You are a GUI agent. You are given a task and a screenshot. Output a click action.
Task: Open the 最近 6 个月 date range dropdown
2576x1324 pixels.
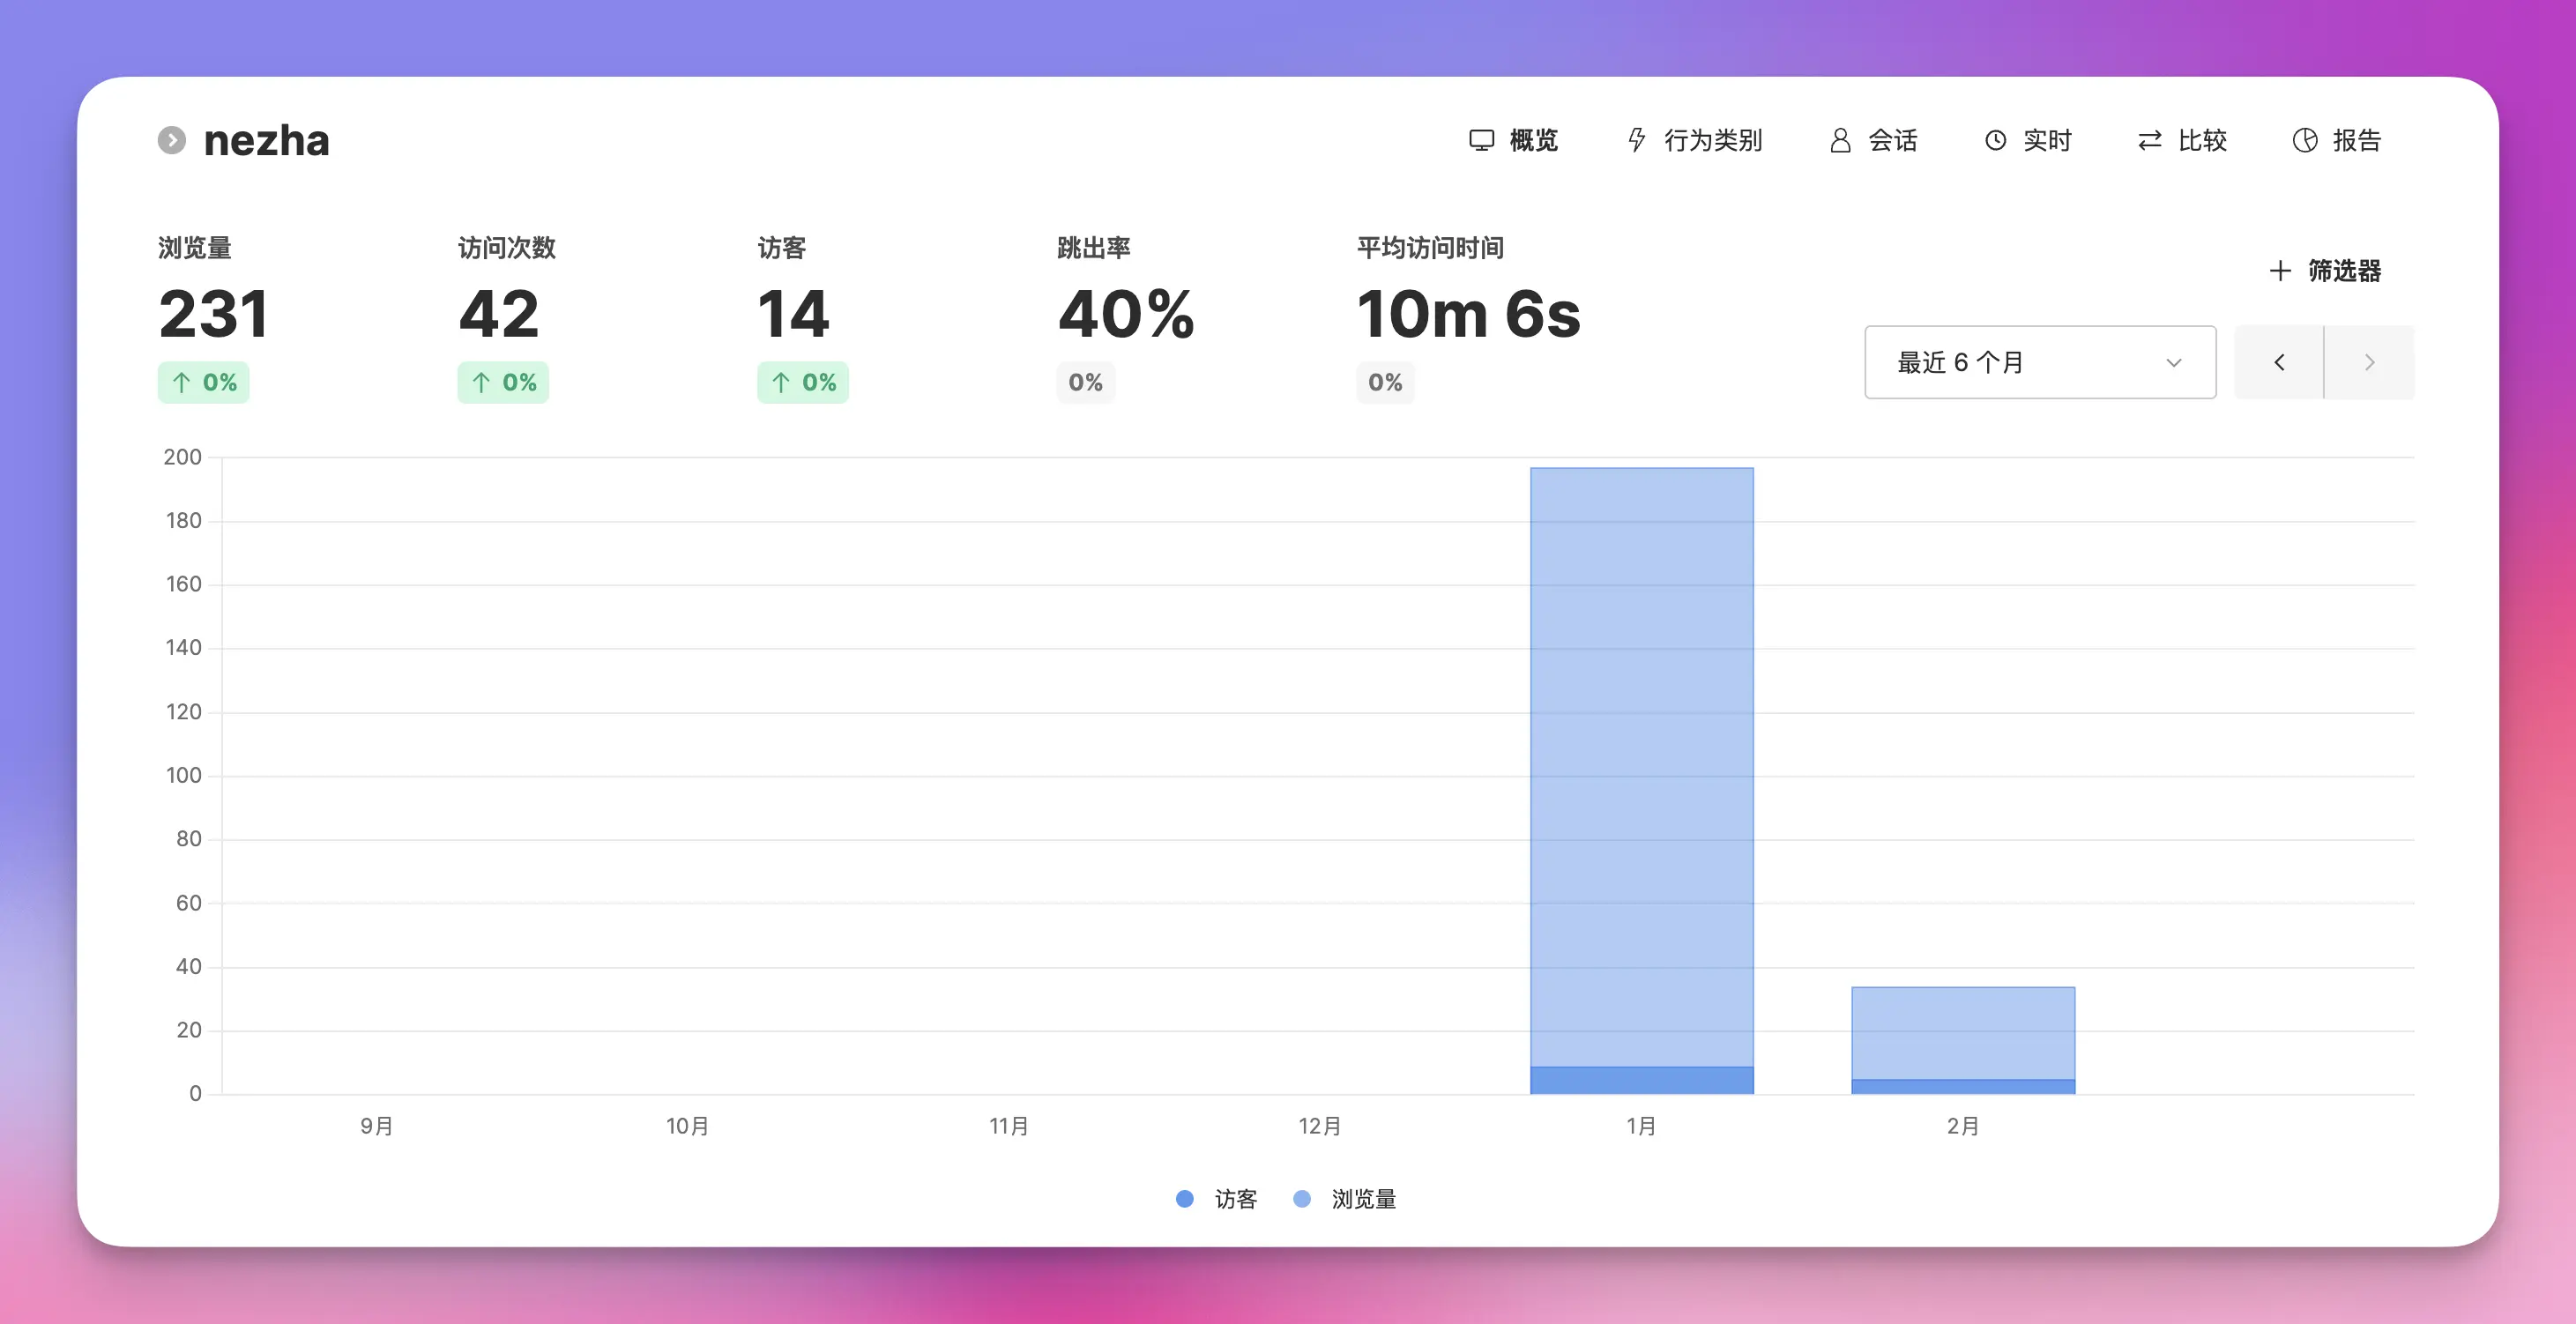[2039, 362]
